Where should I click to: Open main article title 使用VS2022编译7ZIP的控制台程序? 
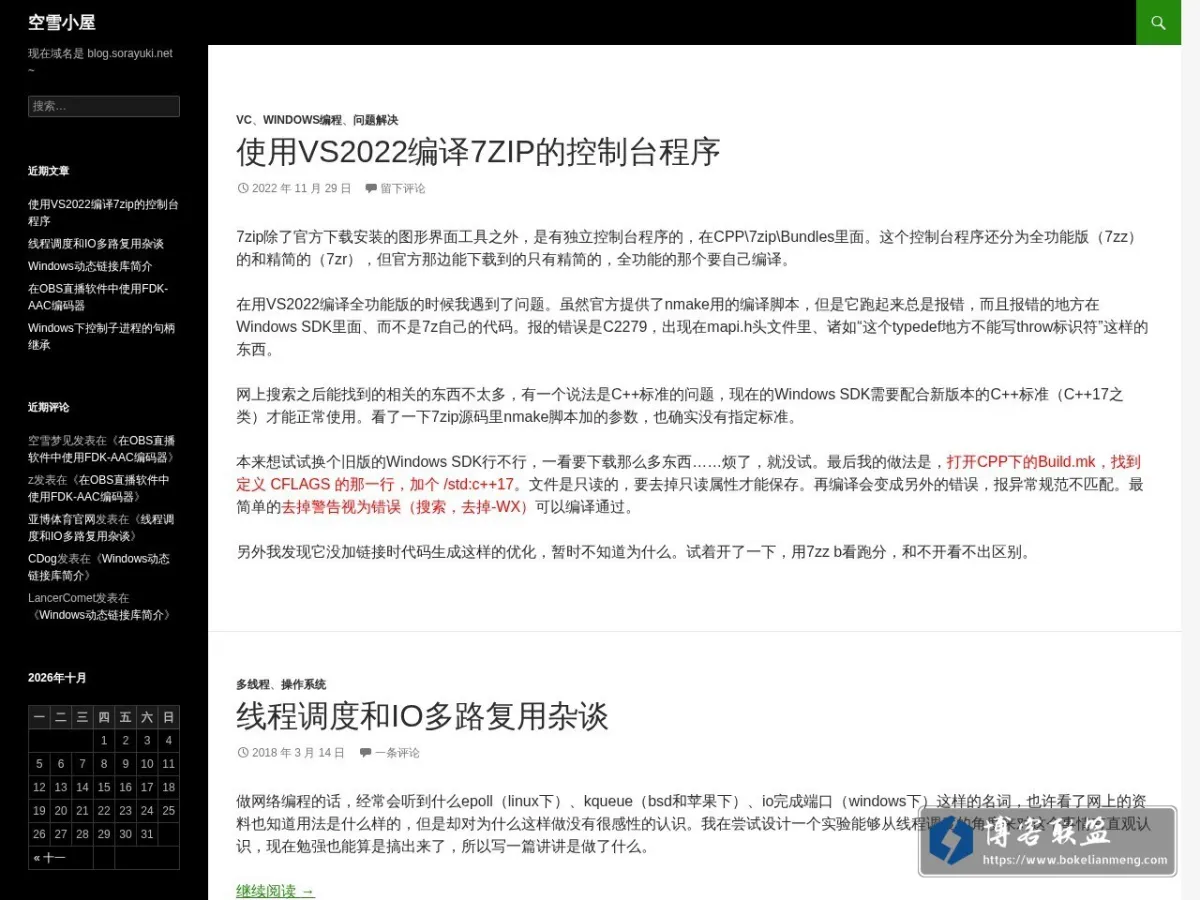click(478, 152)
